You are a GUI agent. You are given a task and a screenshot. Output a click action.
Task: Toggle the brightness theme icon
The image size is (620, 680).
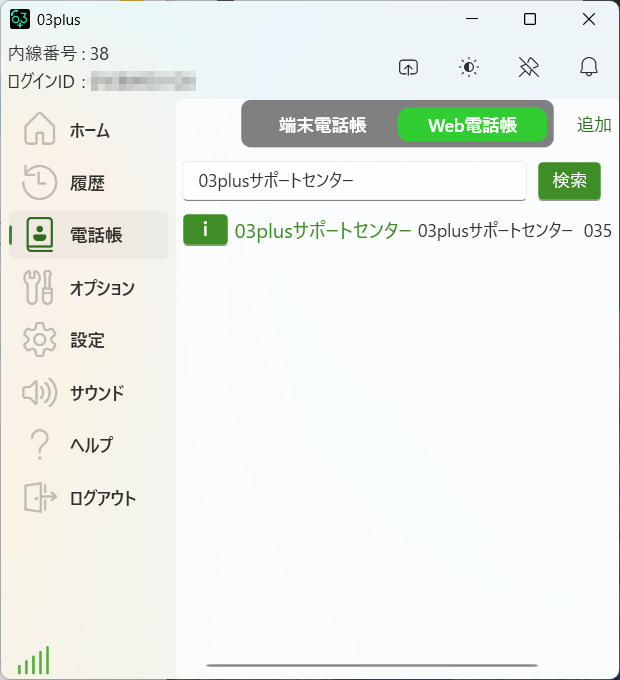click(x=469, y=67)
